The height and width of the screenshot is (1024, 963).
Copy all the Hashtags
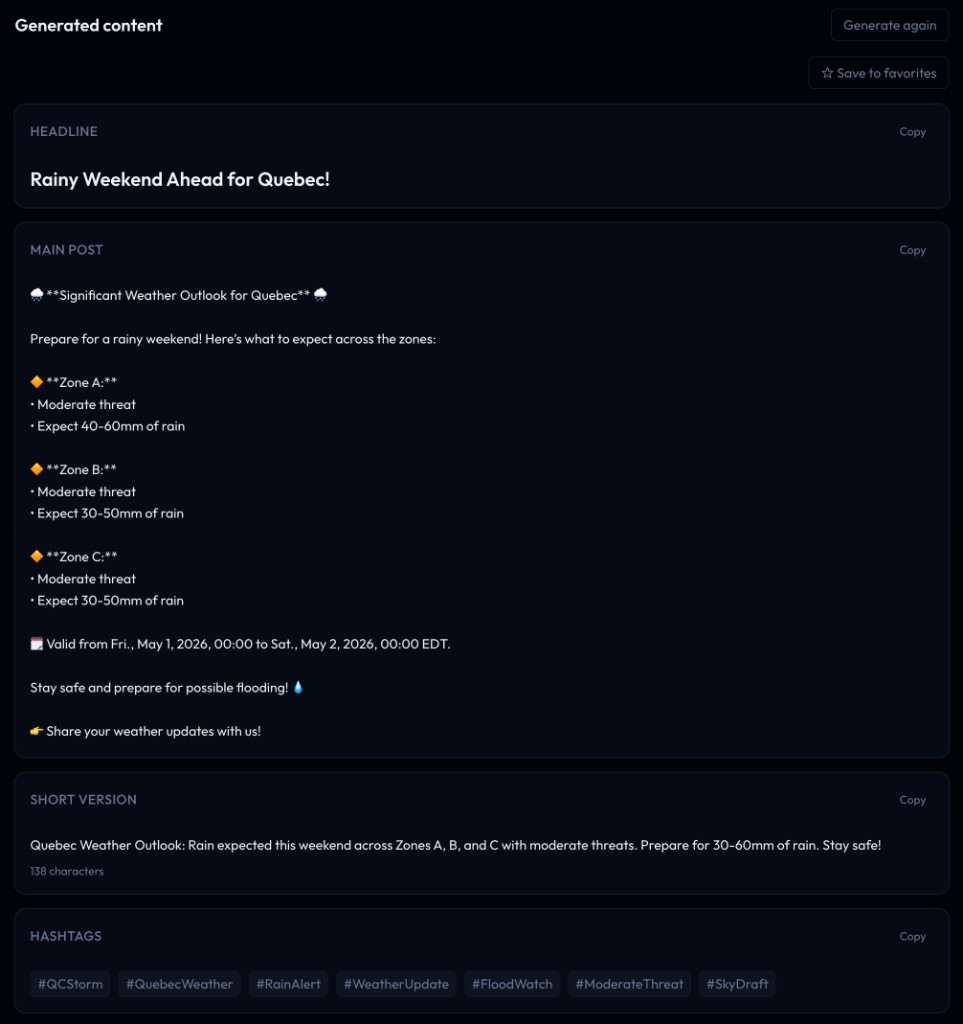coord(911,936)
